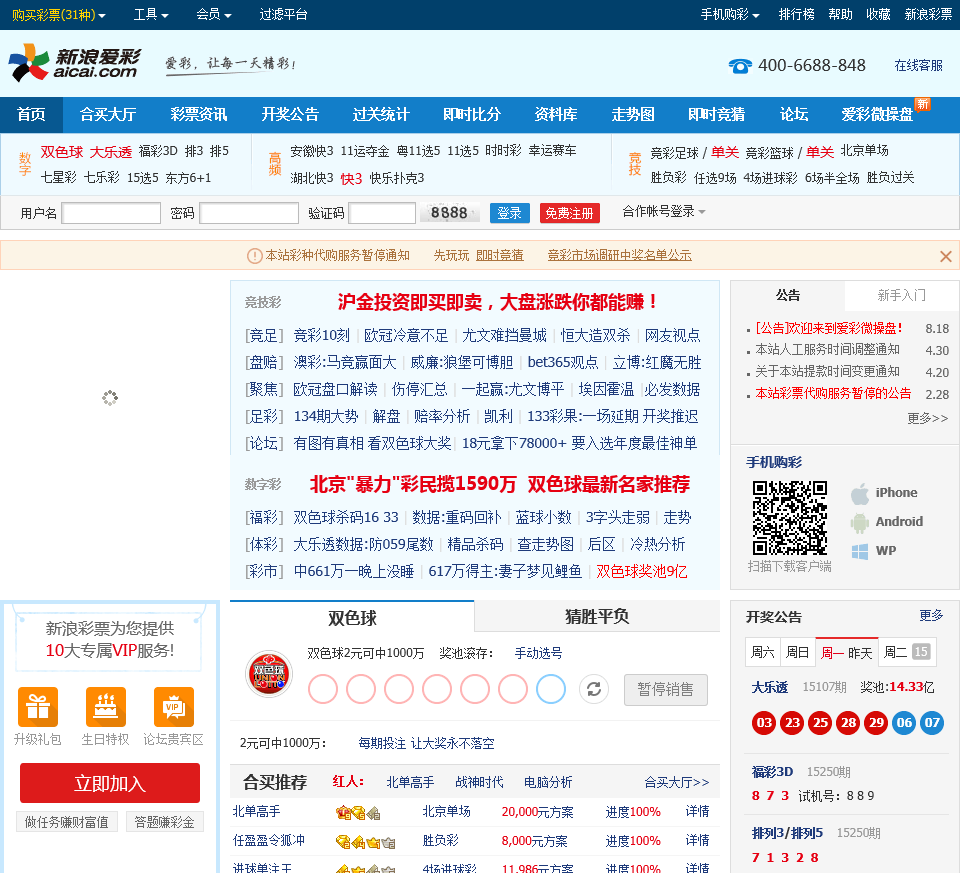This screenshot has height=873, width=960.
Task: Open the 每期投注 让大奖永不落空 link
Action: 426,744
